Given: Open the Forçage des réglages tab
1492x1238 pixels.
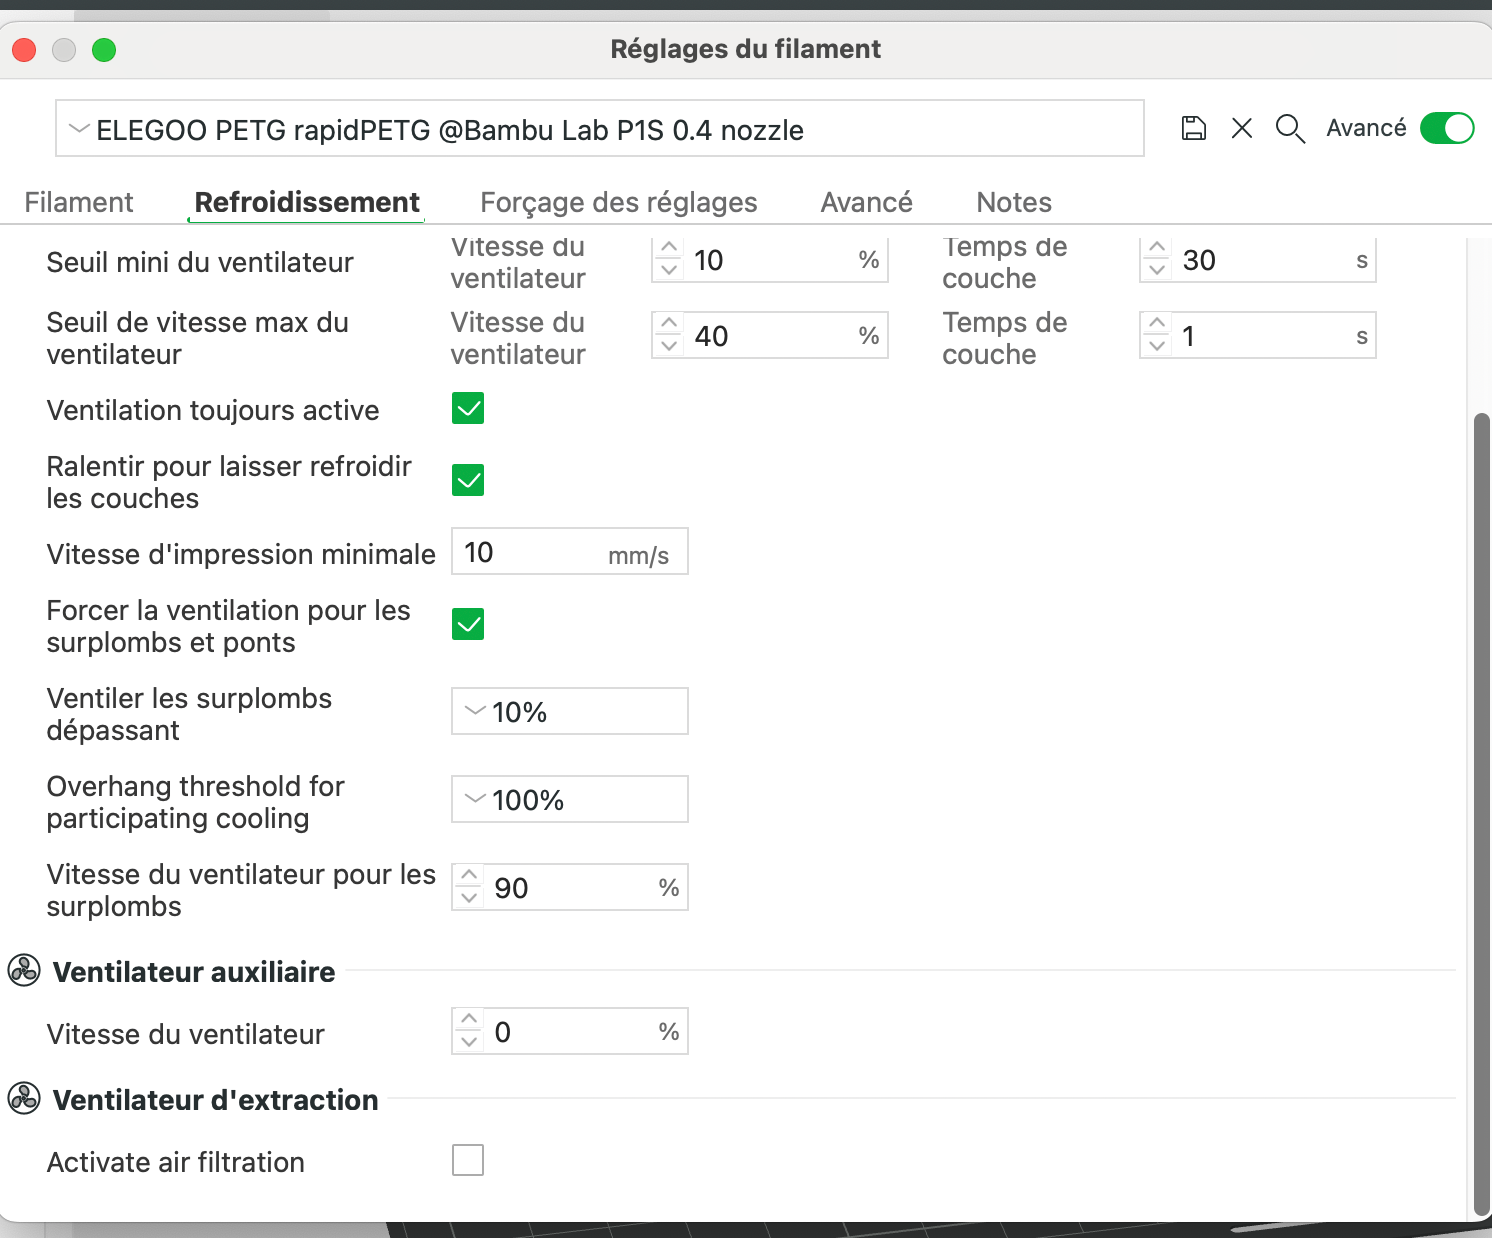Looking at the screenshot, I should coord(619,202).
